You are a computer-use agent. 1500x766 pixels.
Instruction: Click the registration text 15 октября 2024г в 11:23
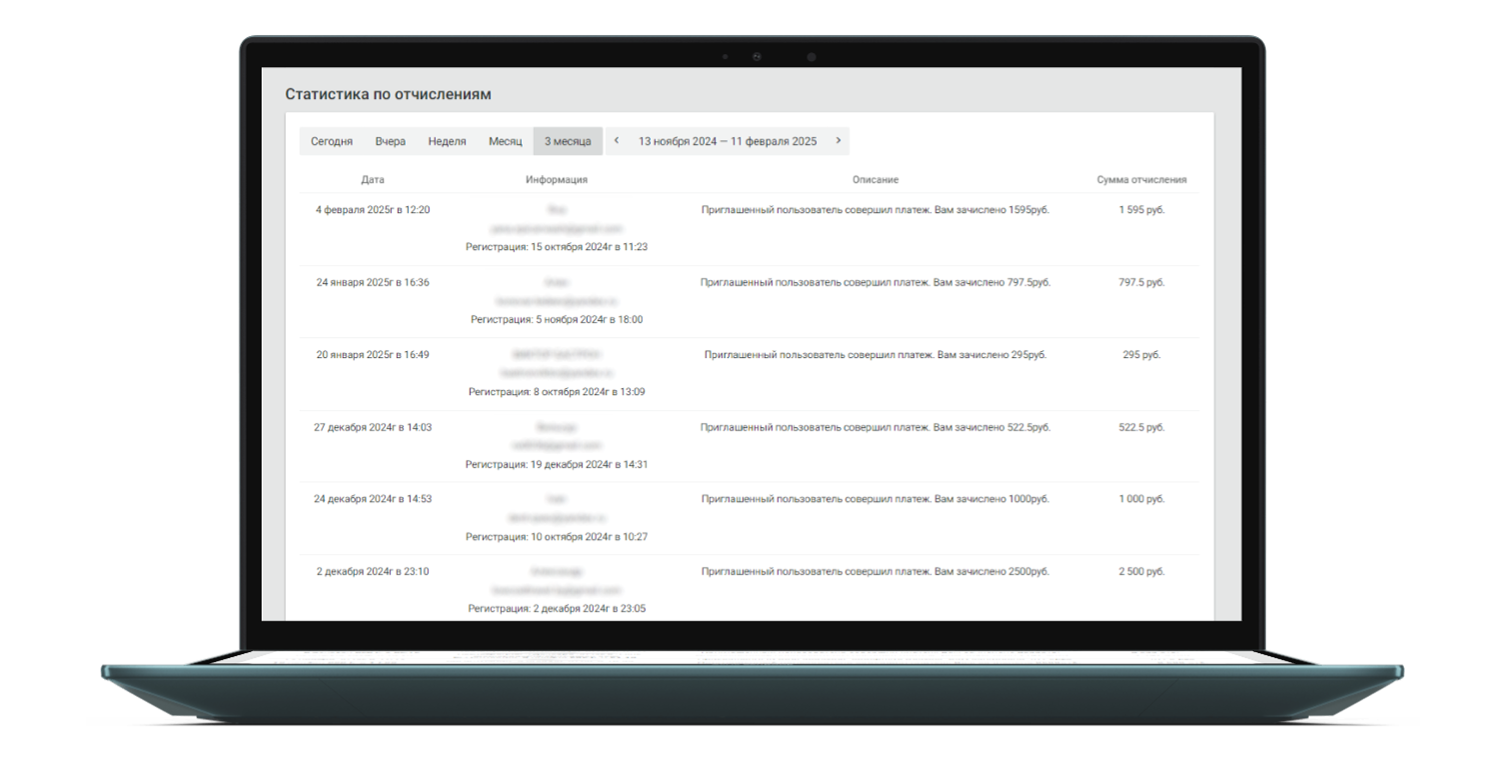(x=556, y=247)
